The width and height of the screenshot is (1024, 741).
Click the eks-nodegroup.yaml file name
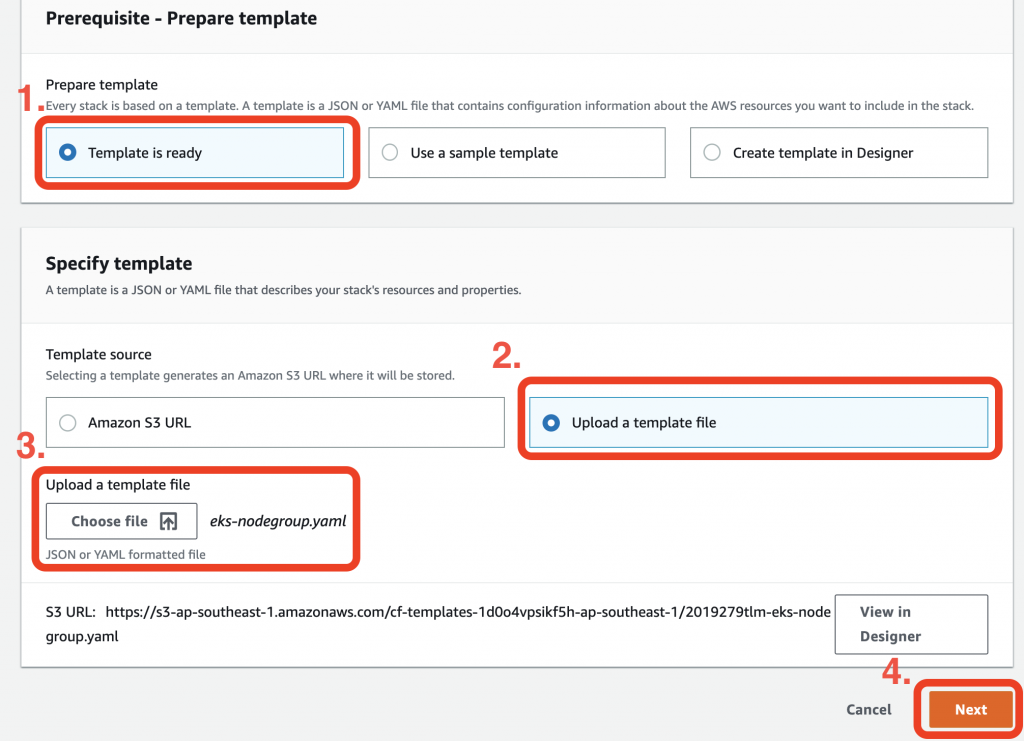click(278, 521)
